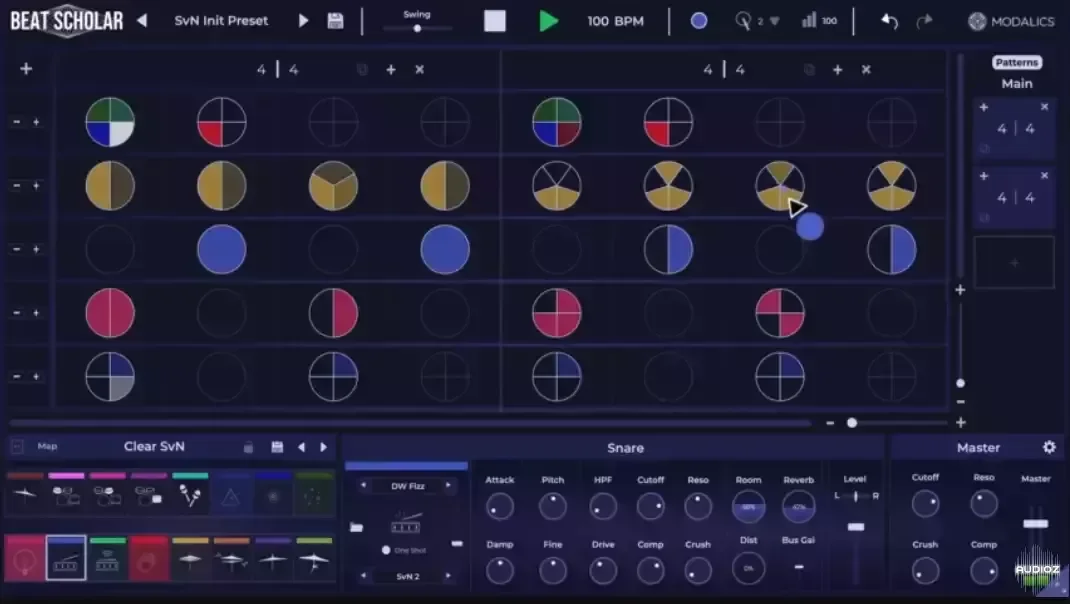Save the SvN Init Preset with the top disk icon

335,20
